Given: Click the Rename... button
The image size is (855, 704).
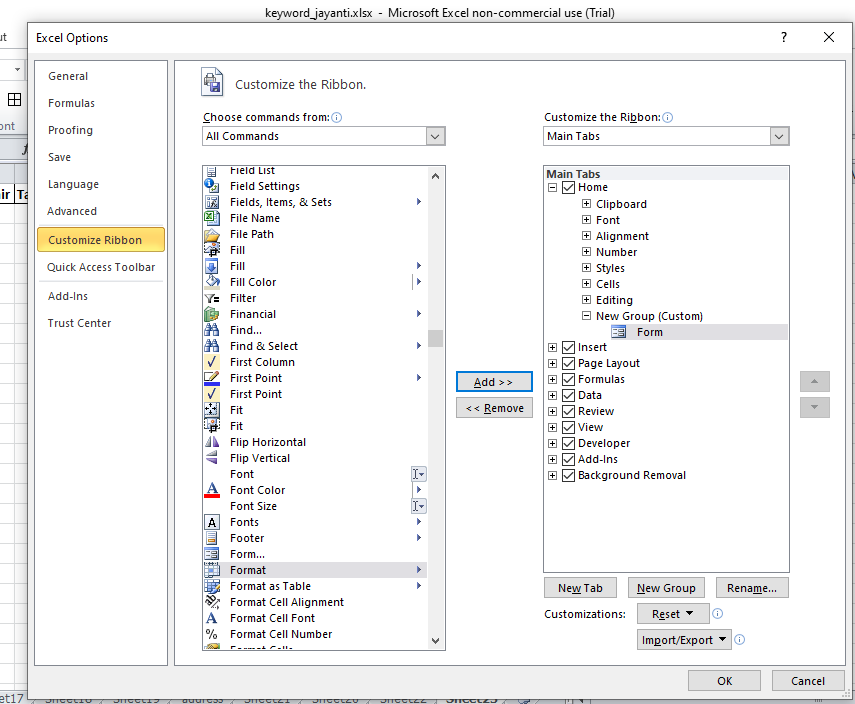Looking at the screenshot, I should pyautogui.click(x=752, y=588).
